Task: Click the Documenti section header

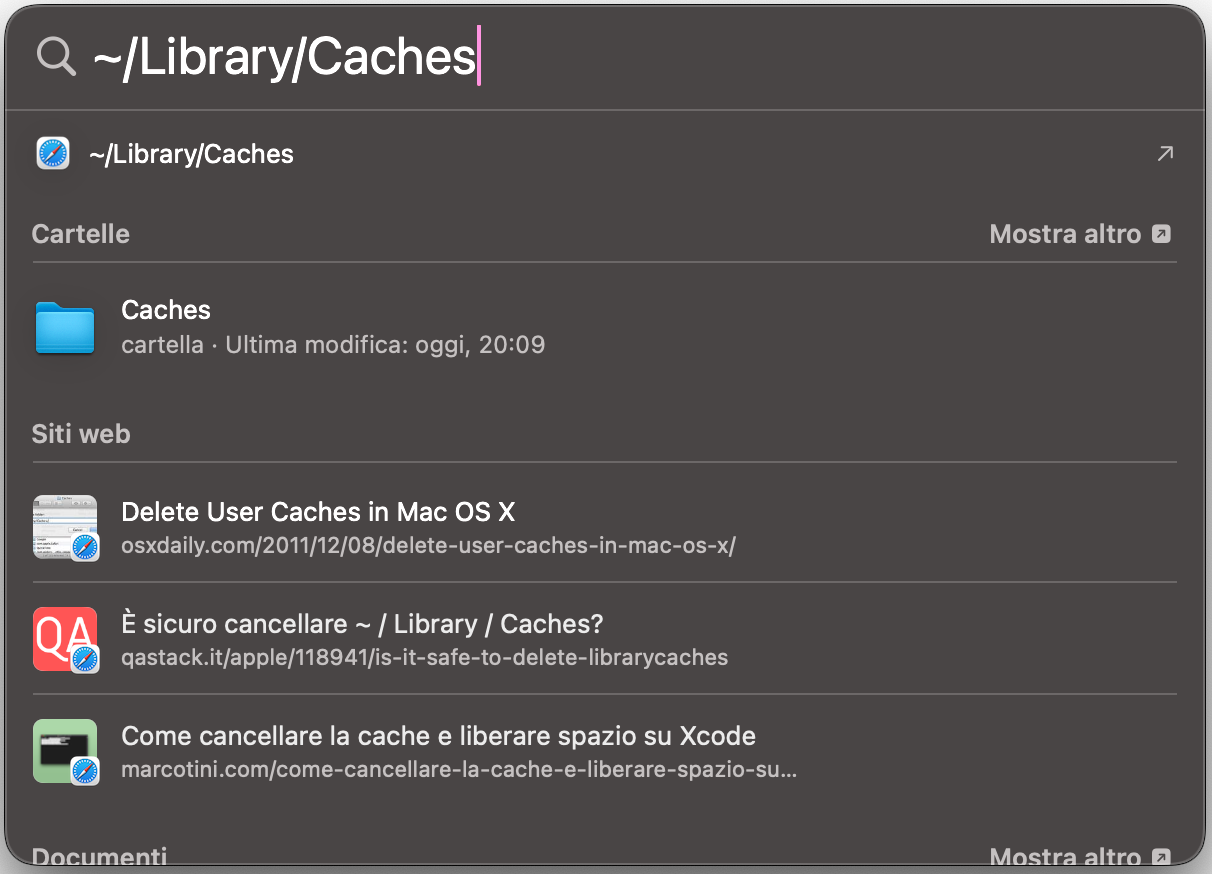Action: (99, 857)
